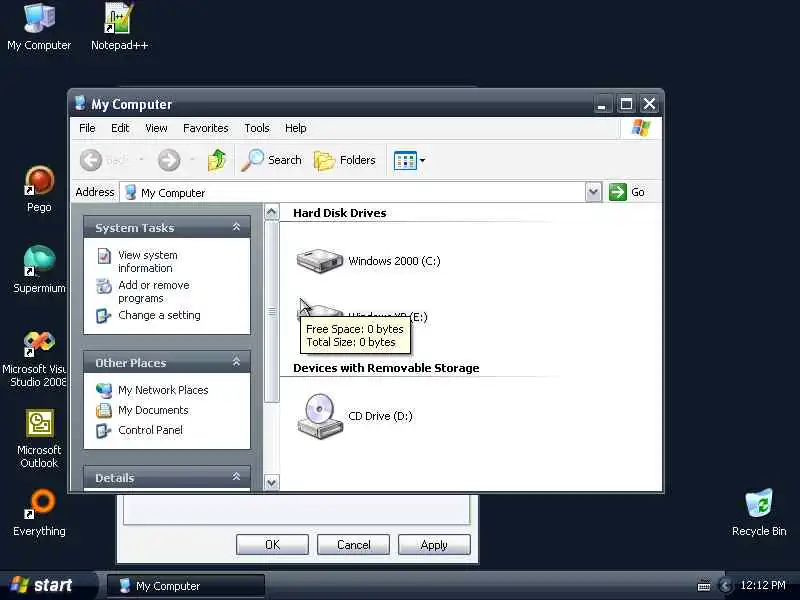Launch the Notepad++ desktop shortcut
The width and height of the screenshot is (800, 600).
(x=119, y=27)
